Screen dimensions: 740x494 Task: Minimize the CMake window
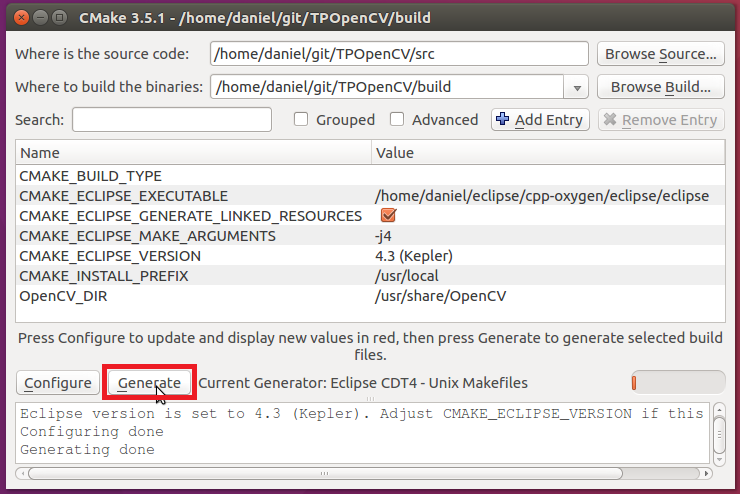coord(41,18)
